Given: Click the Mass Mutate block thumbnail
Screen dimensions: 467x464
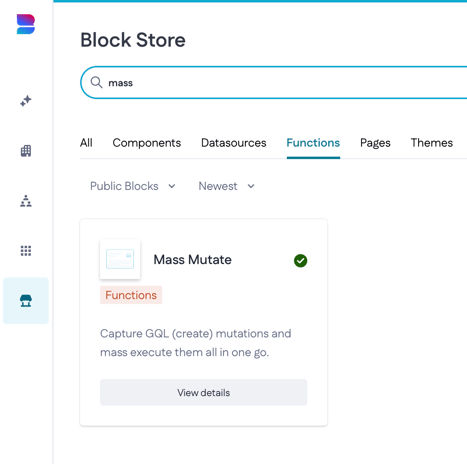Looking at the screenshot, I should [120, 259].
